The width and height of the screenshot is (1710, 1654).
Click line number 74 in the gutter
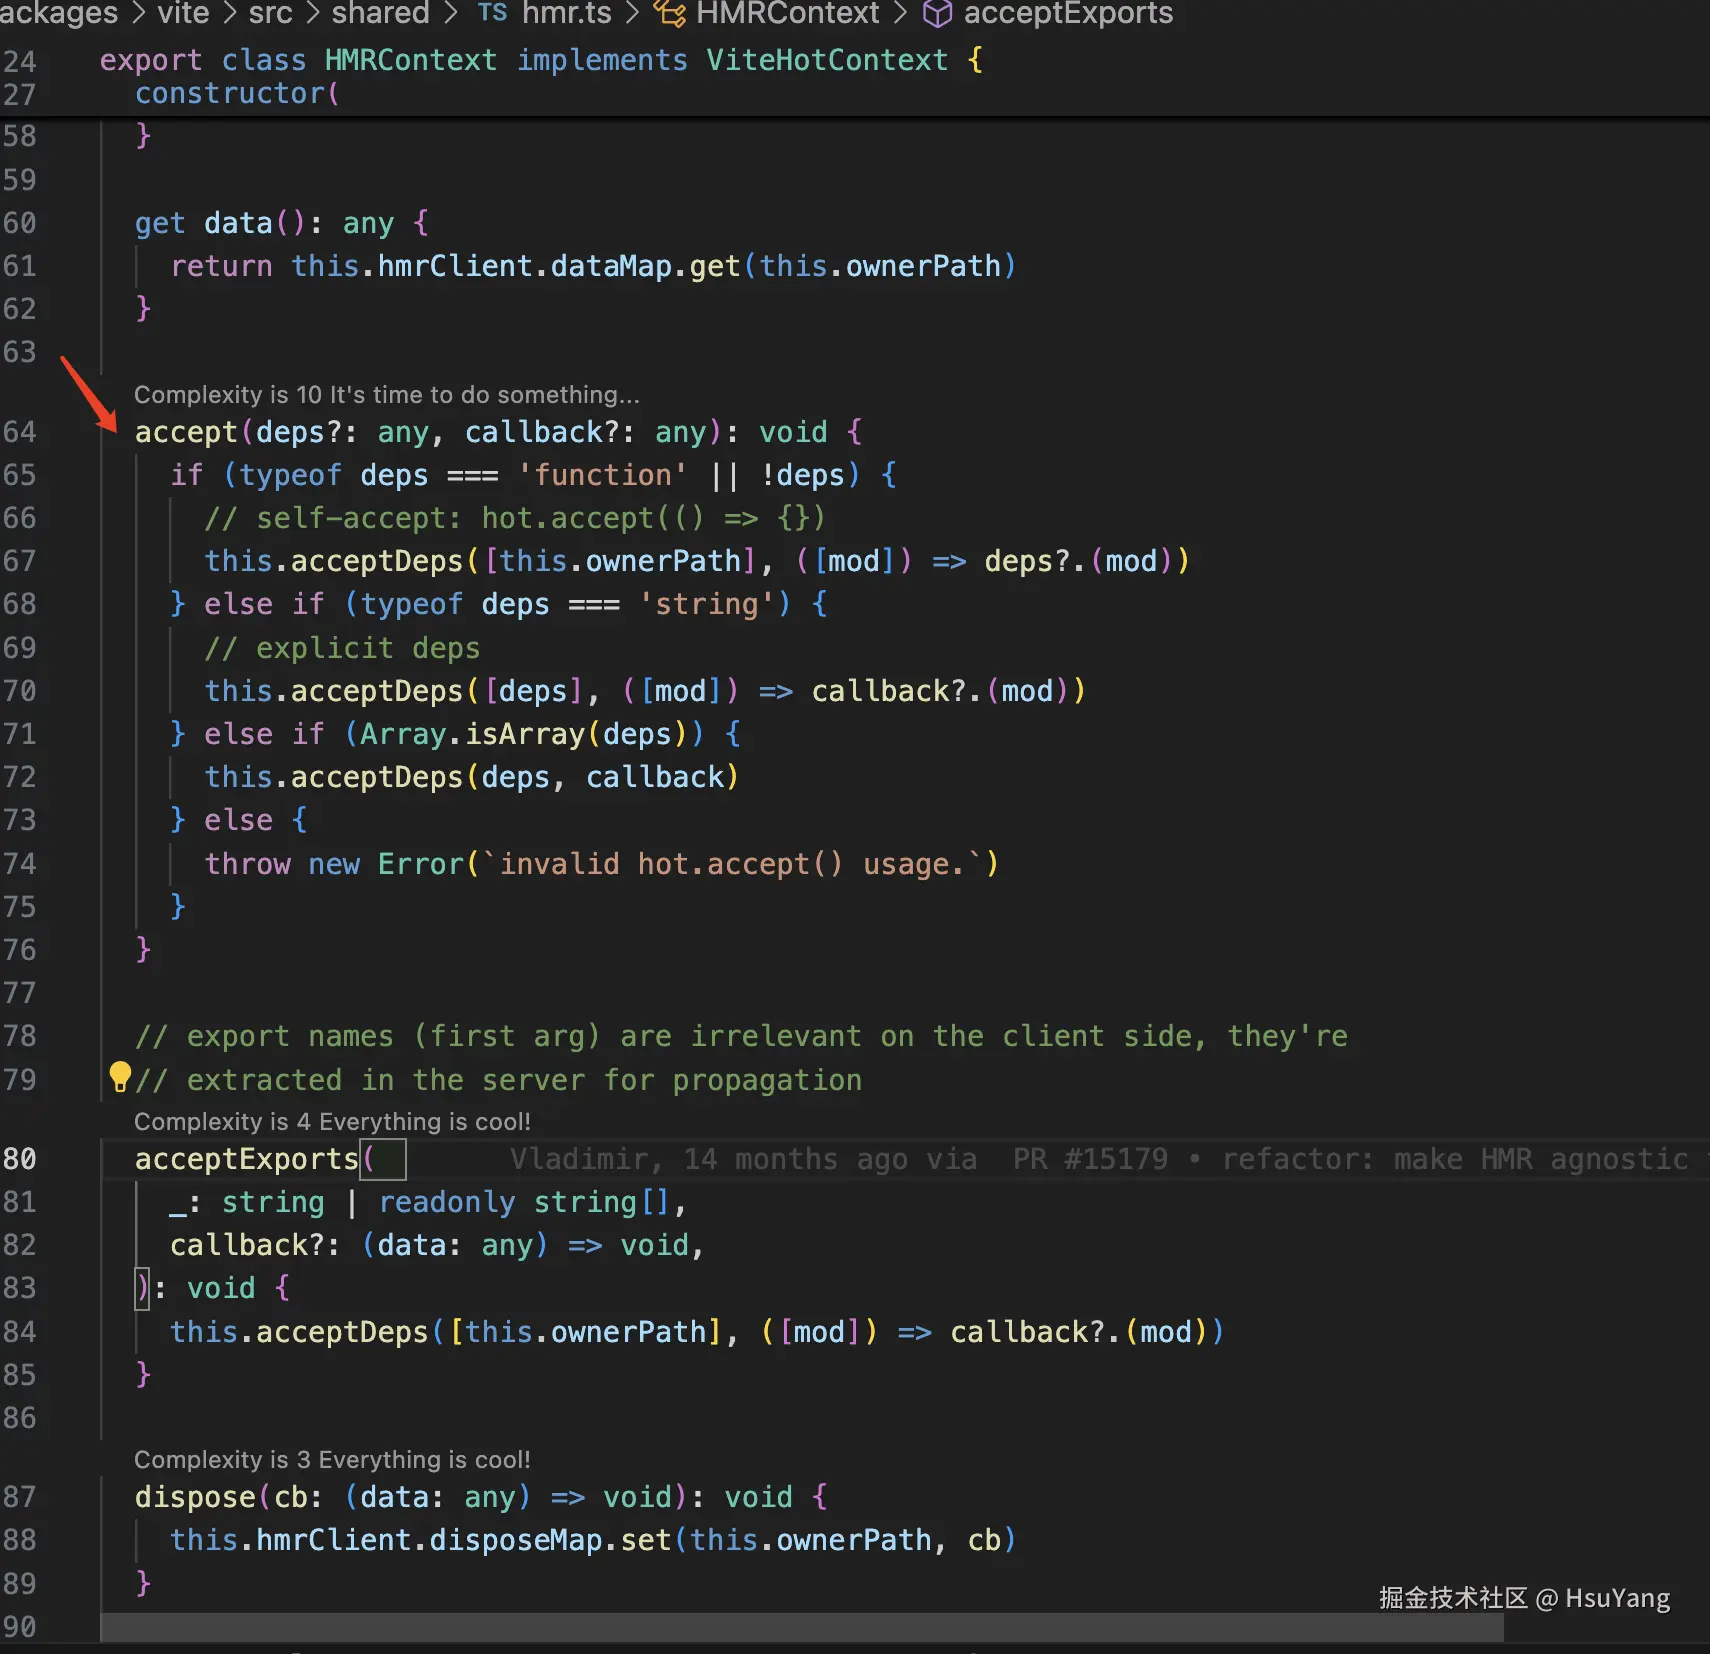[x=20, y=864]
